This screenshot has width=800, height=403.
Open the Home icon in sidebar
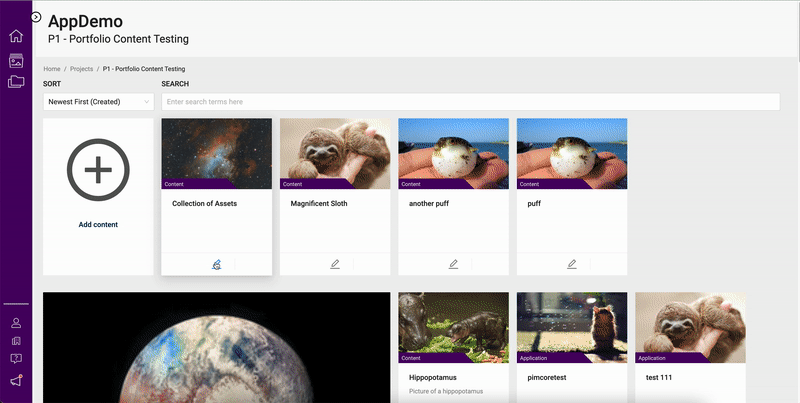click(15, 37)
